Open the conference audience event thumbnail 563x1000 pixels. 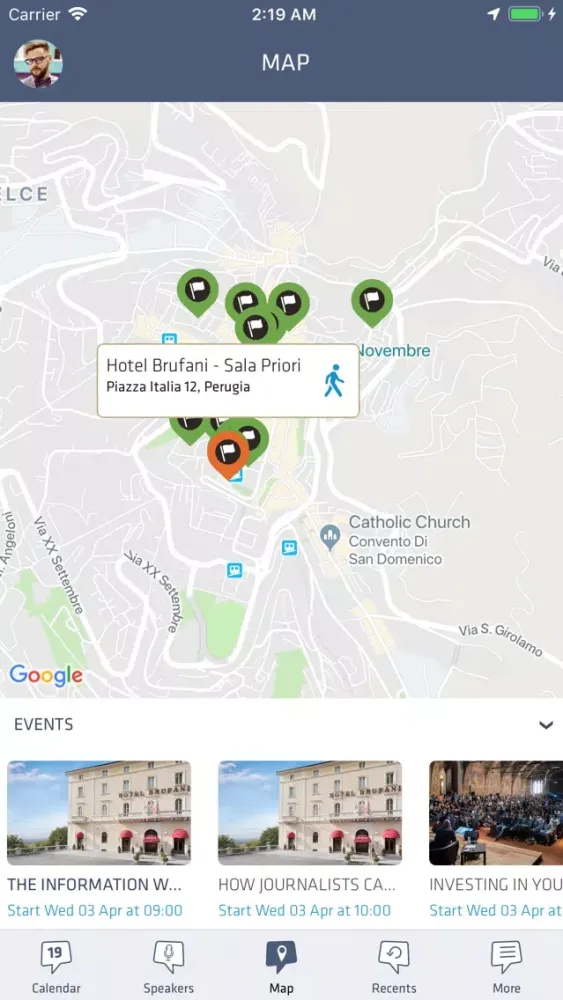(x=496, y=812)
